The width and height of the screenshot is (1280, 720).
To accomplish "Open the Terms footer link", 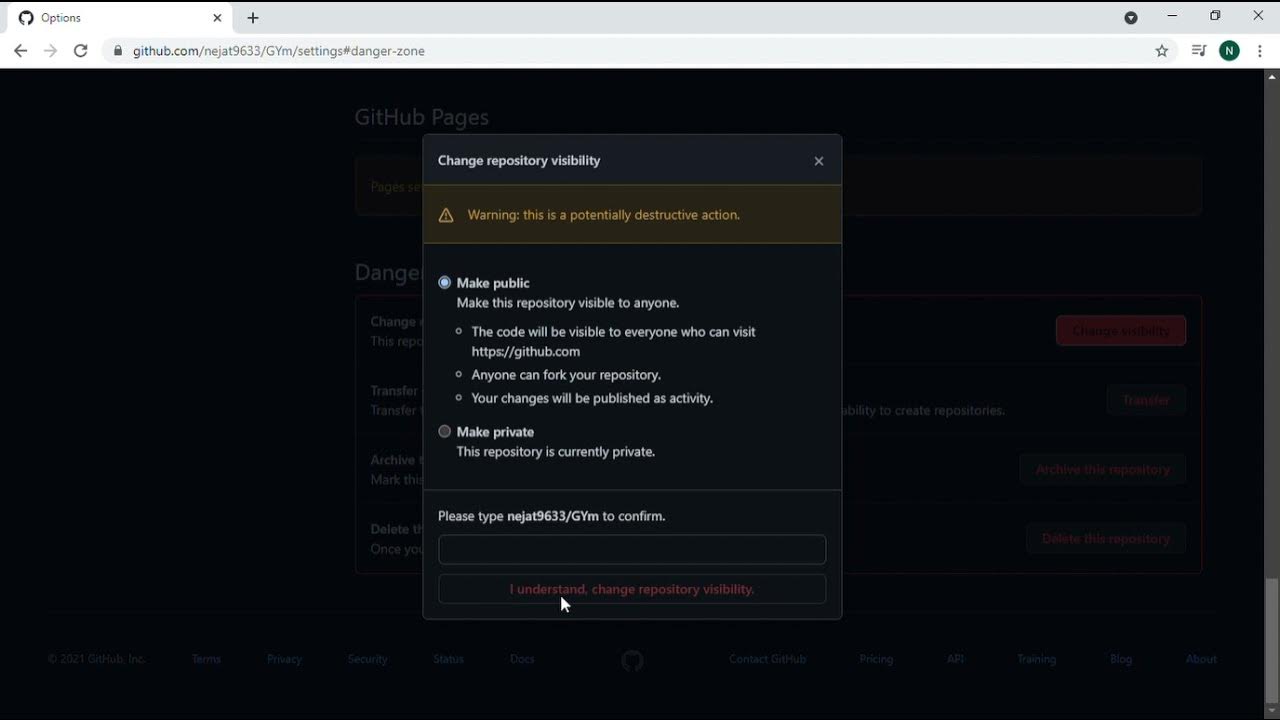I will pos(206,659).
